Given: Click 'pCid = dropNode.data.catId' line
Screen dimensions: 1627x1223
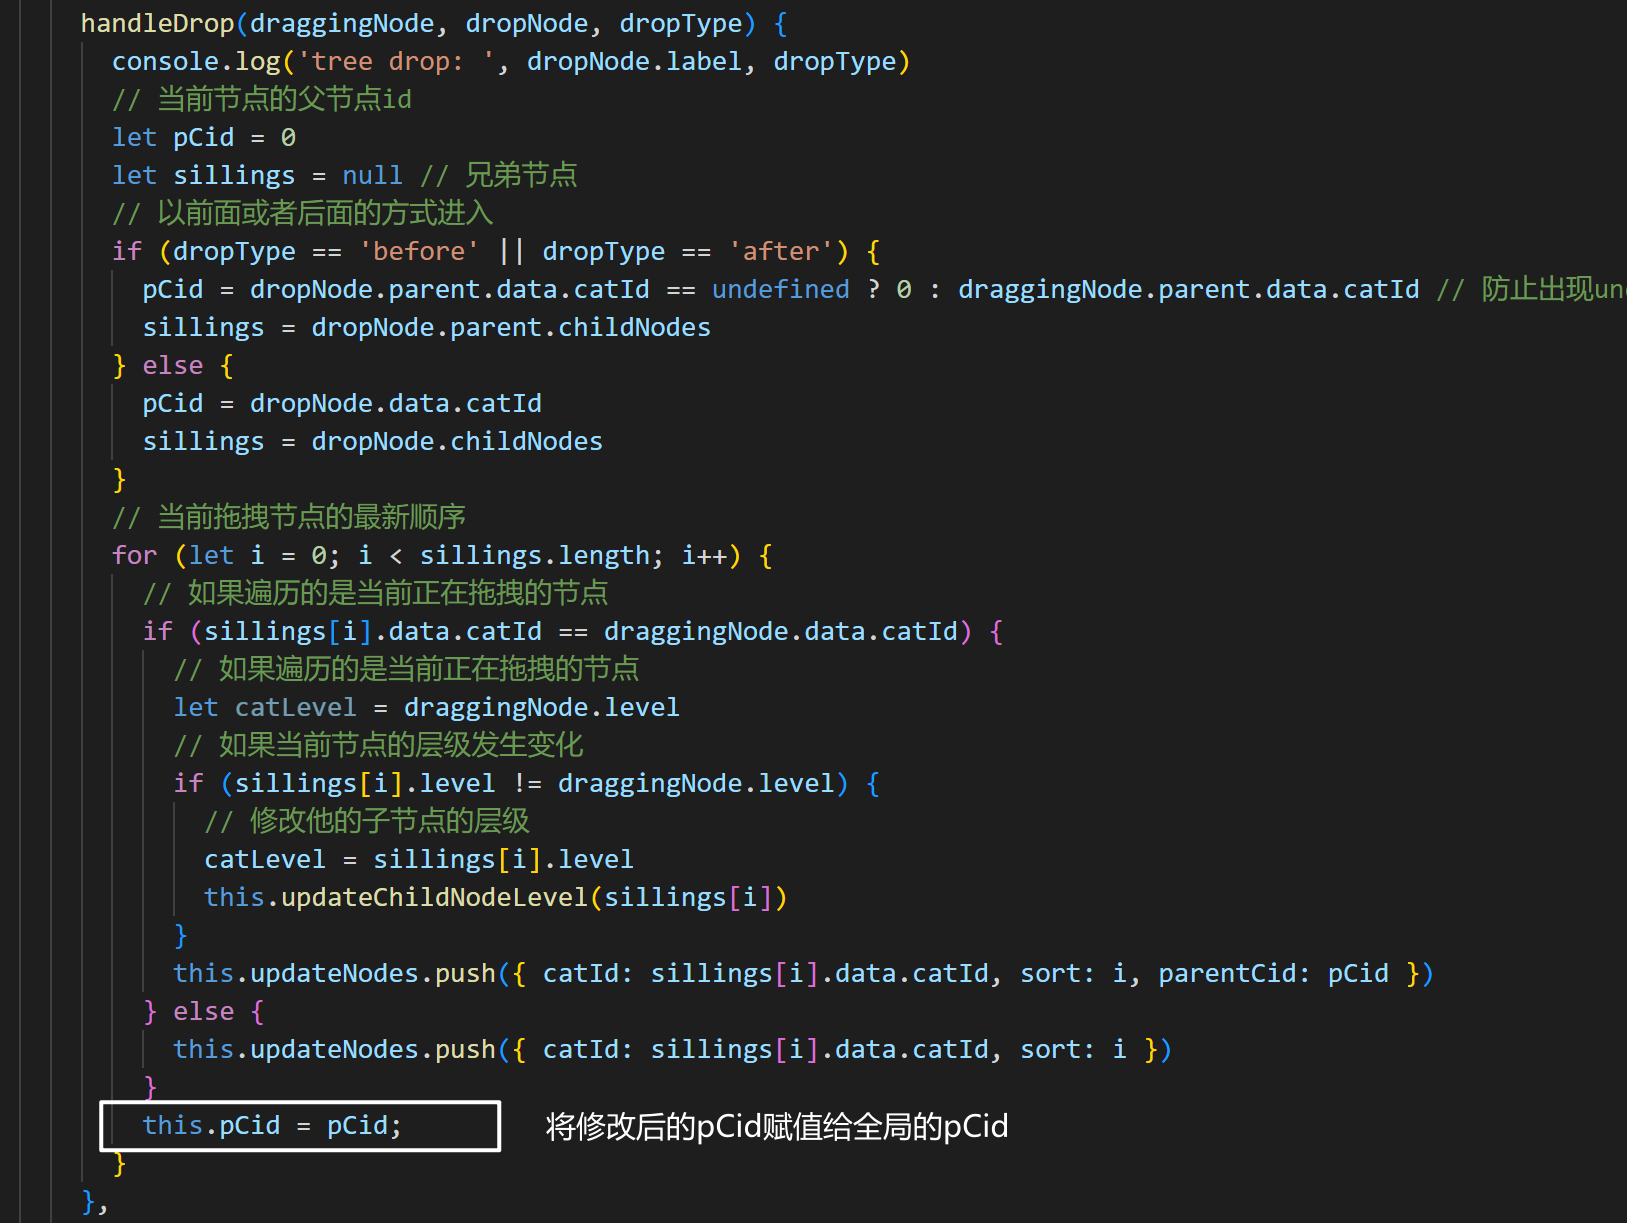Looking at the screenshot, I should pos(342,403).
